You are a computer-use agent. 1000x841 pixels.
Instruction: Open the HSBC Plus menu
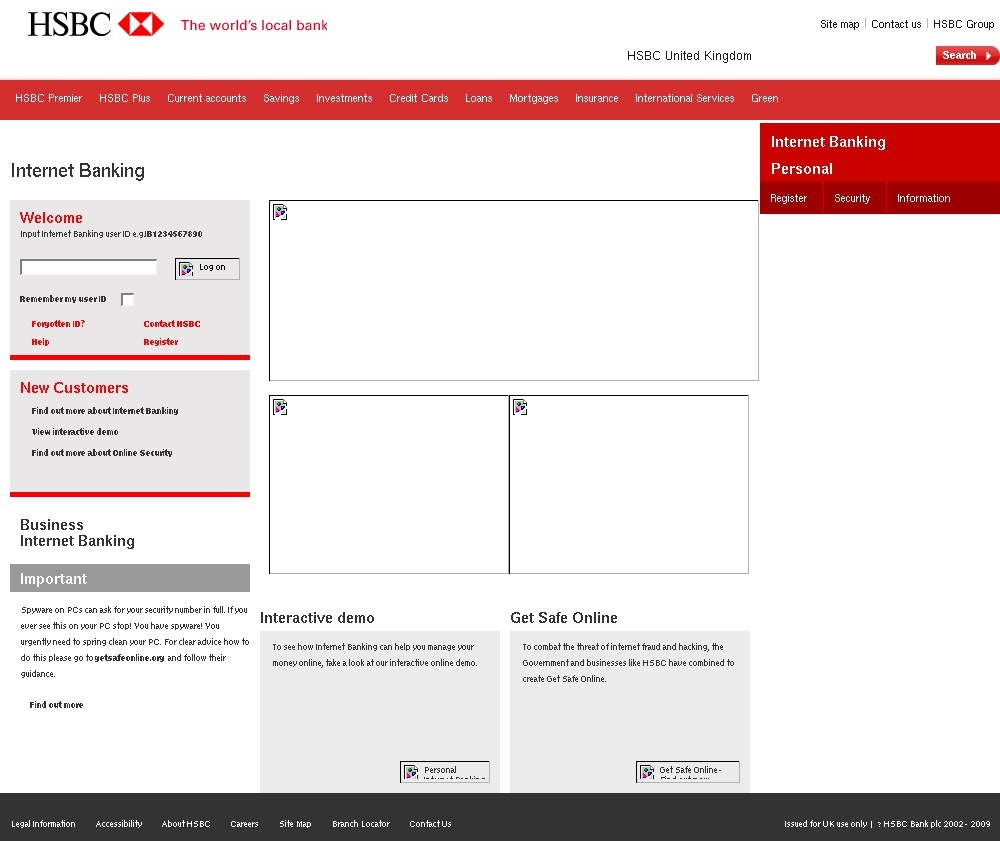(124, 98)
